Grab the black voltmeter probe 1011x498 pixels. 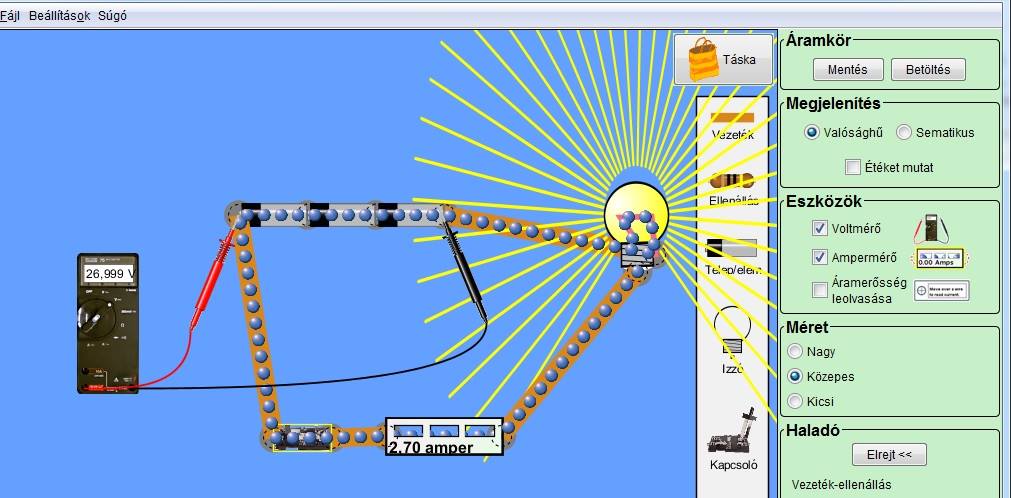tap(465, 270)
